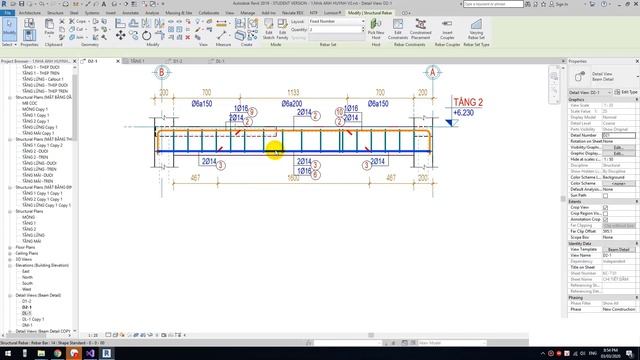
Task: Click the Color Scheme <none> button
Action: (x=618, y=184)
